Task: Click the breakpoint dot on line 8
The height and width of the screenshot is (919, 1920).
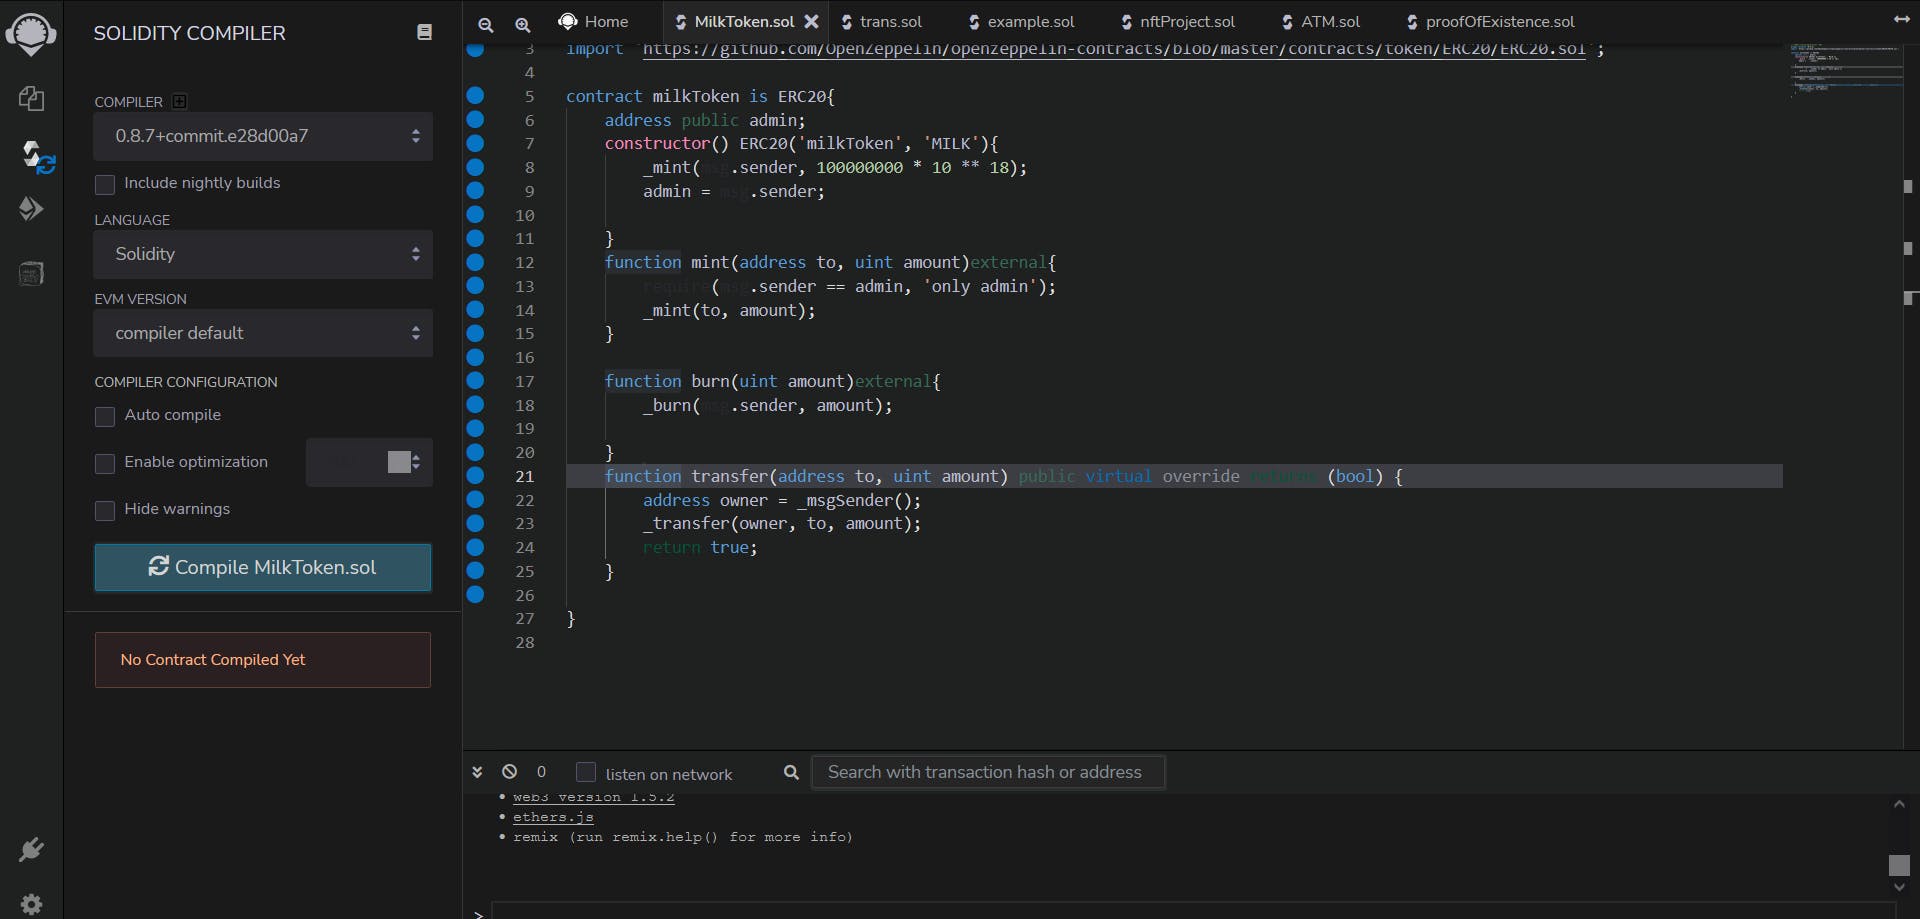Action: coord(475,167)
